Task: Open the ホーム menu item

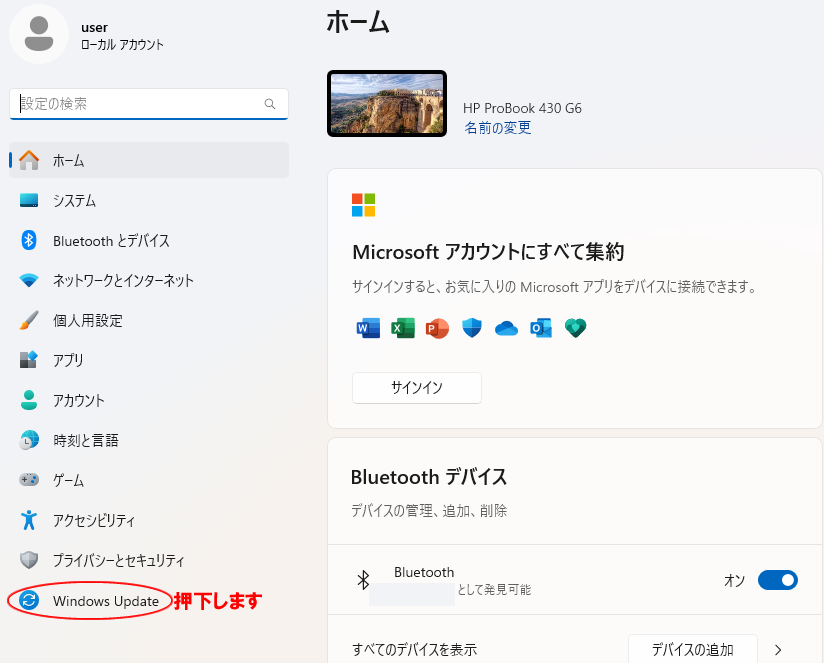Action: (x=149, y=160)
